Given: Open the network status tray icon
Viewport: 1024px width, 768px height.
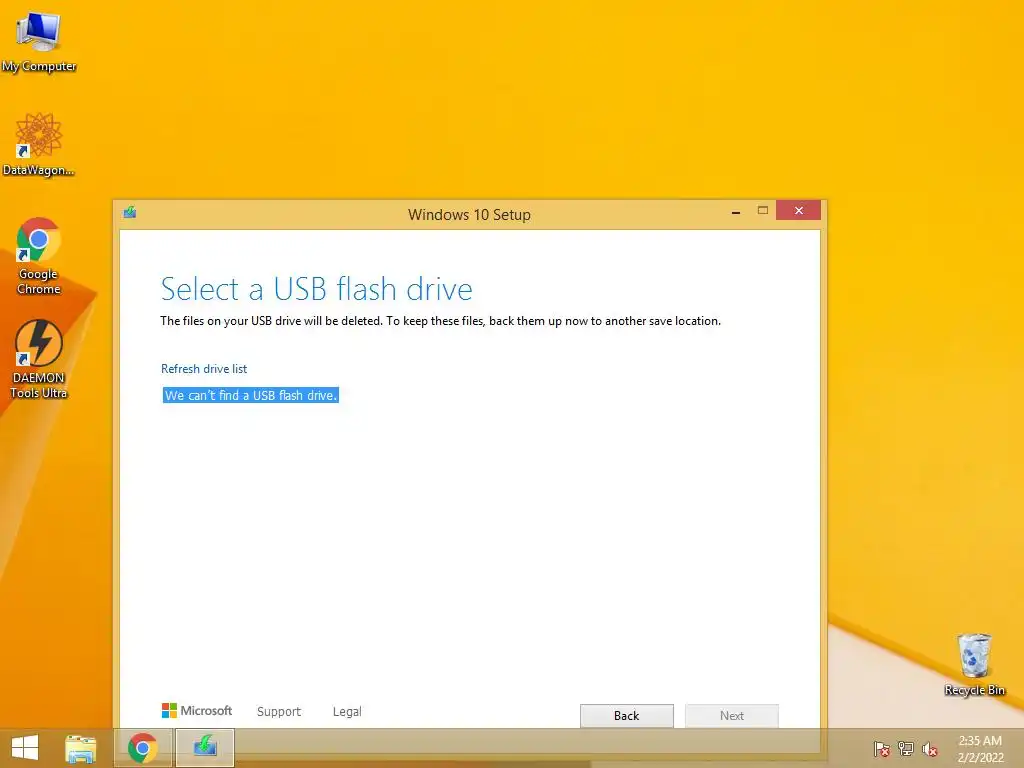Looking at the screenshot, I should coord(906,748).
